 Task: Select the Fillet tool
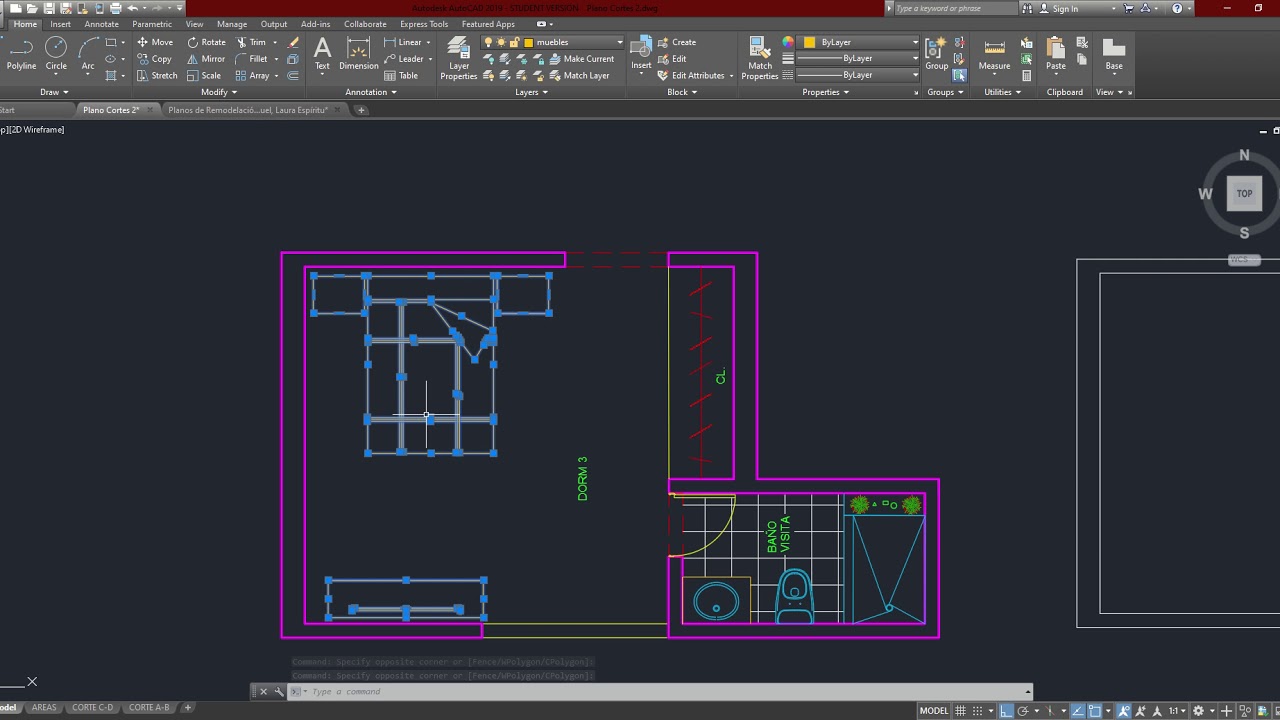(x=251, y=58)
